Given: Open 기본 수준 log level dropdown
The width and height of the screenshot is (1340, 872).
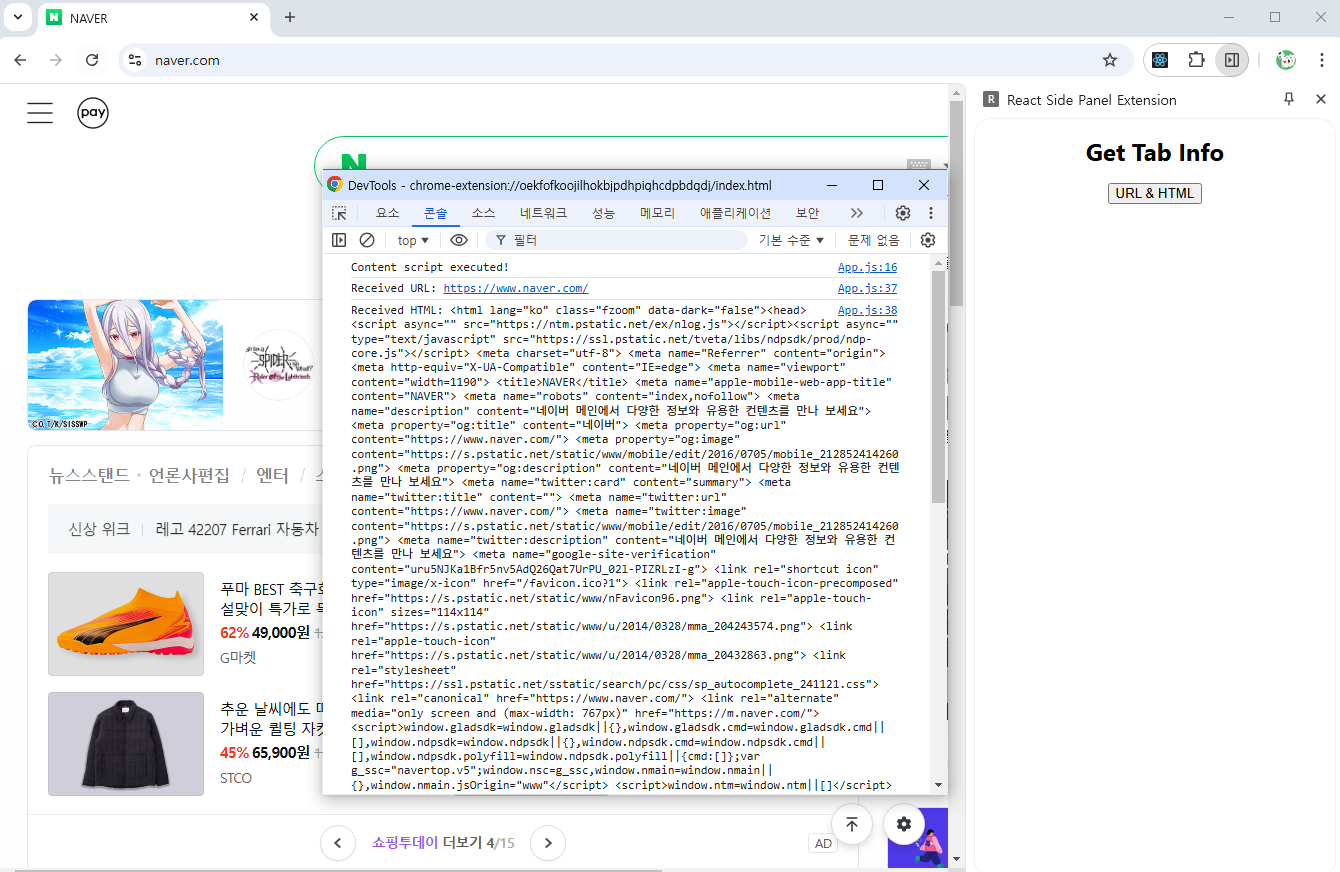Looking at the screenshot, I should (791, 240).
